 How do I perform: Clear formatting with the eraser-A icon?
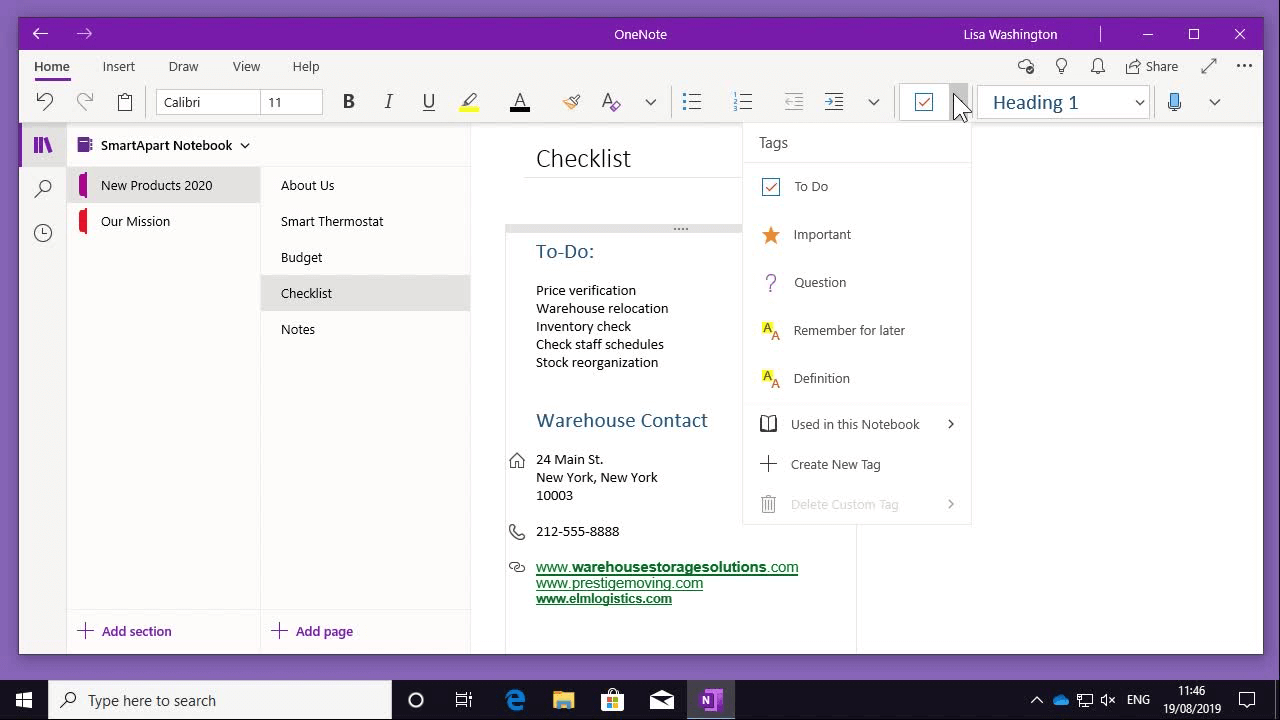pyautogui.click(x=610, y=101)
